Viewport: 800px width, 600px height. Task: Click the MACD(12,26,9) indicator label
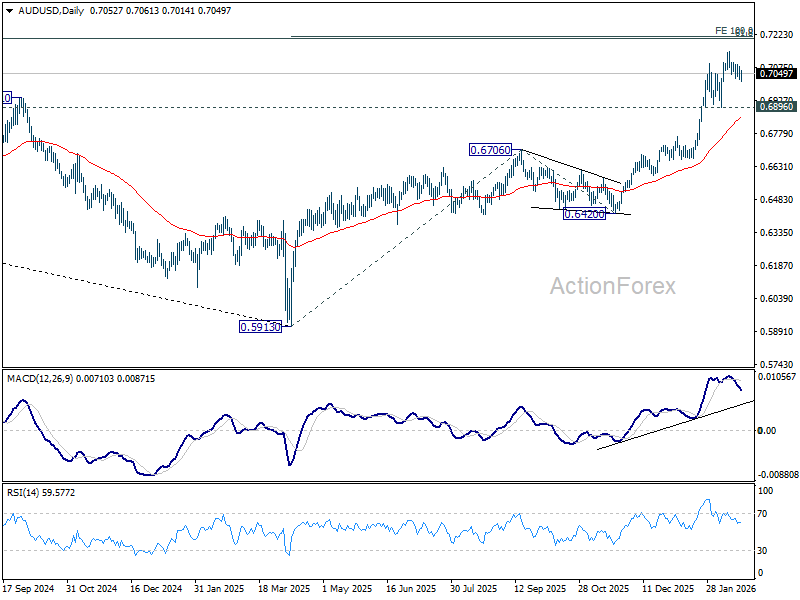[39, 379]
